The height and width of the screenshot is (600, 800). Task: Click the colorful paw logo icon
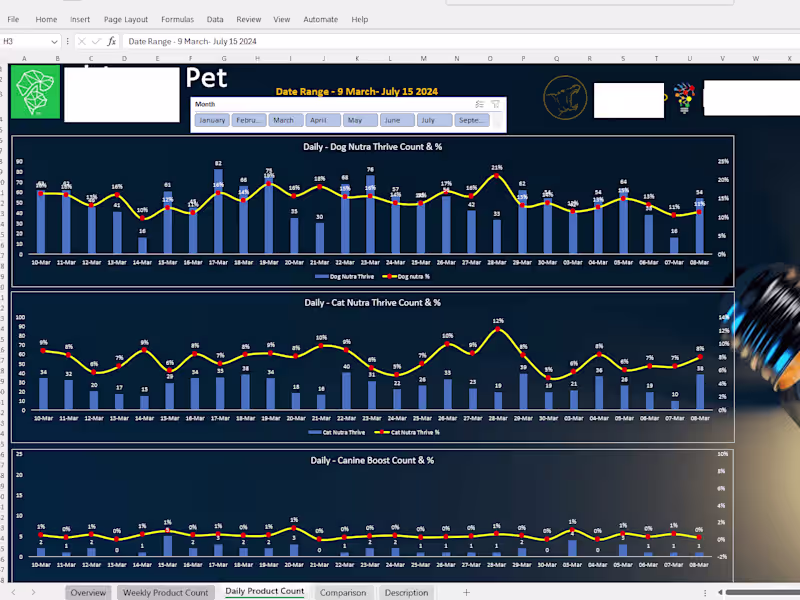click(685, 100)
